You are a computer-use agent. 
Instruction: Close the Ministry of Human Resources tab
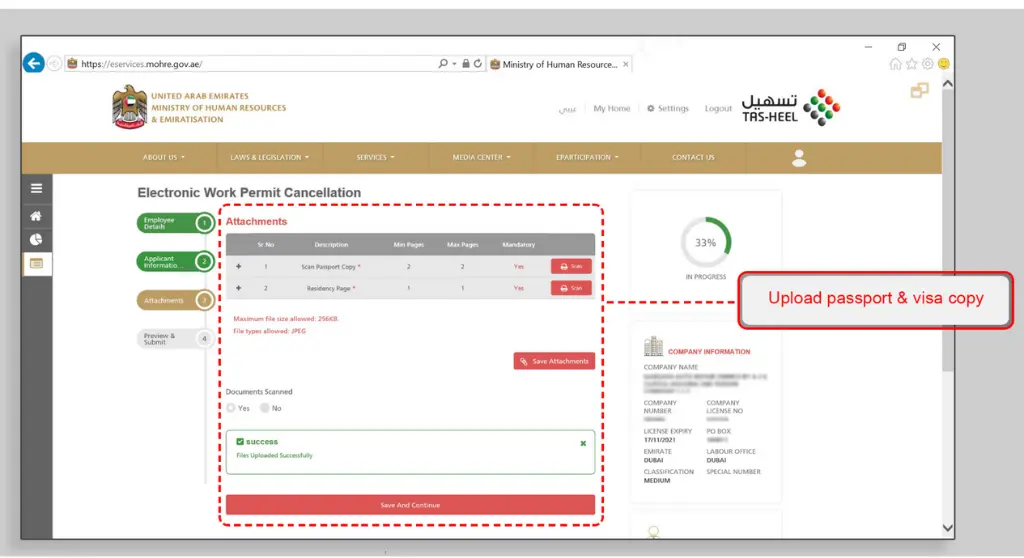pos(626,64)
